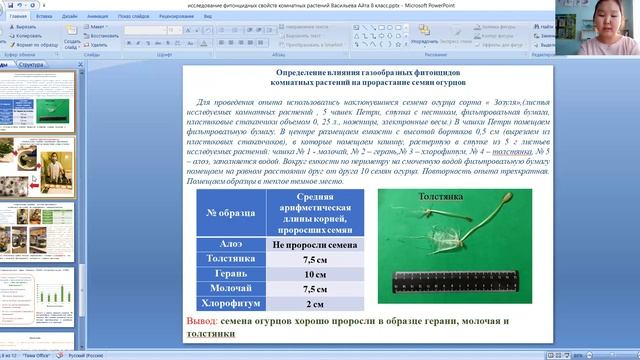Click the font name combo box

[145, 30]
